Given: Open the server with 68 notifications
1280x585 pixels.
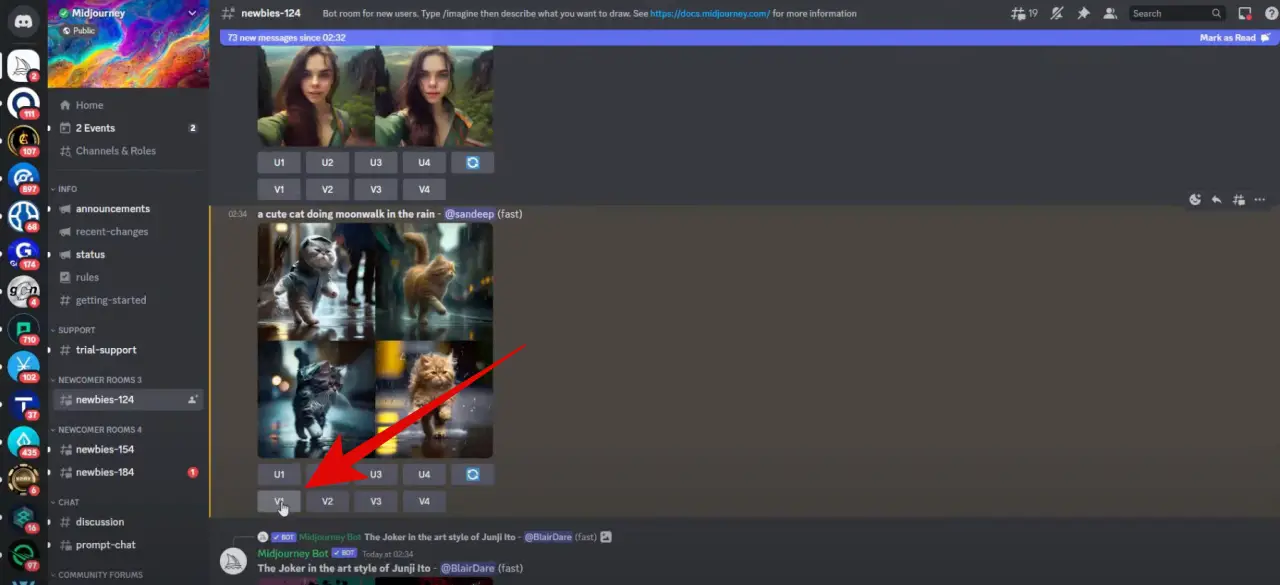Looking at the screenshot, I should pos(23,216).
